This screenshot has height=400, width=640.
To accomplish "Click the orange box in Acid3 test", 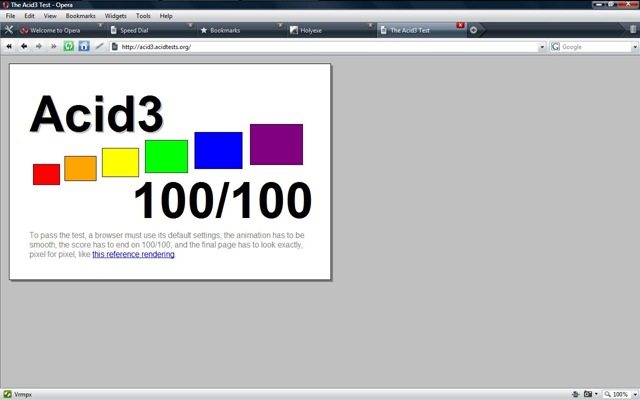I will (x=80, y=168).
